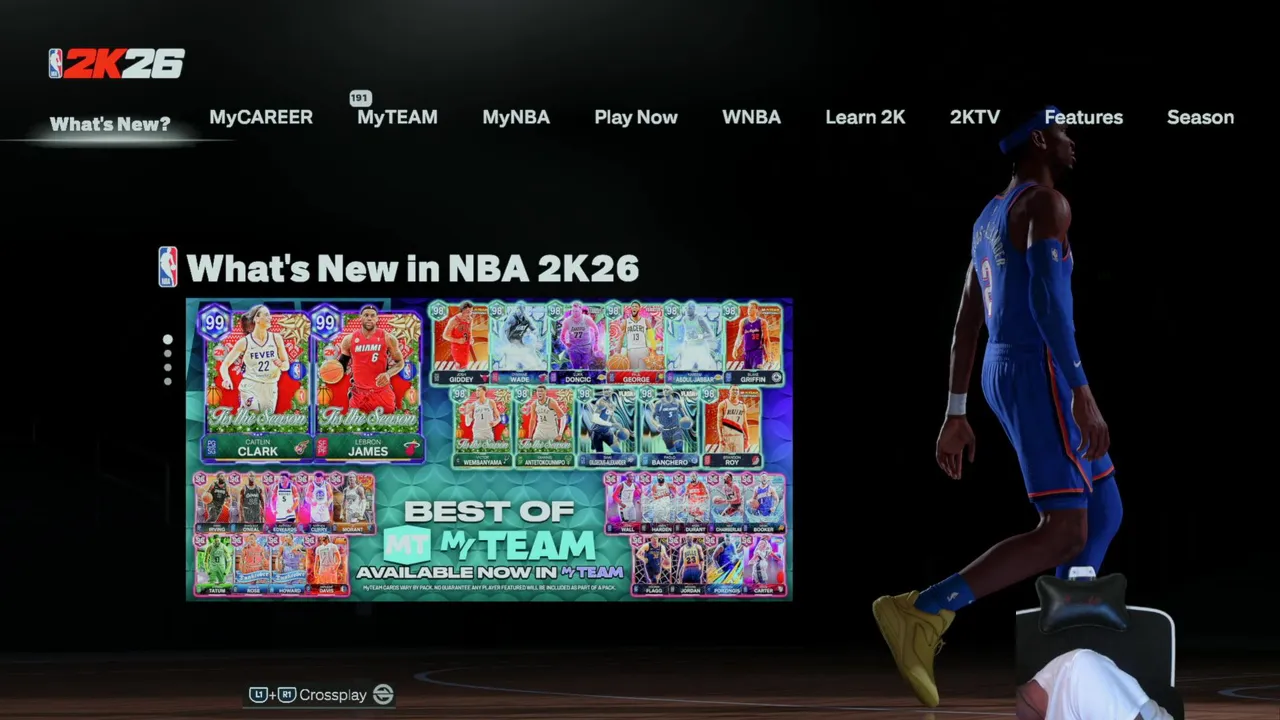Click the Best of MyTEAM banner title
Screen dimensions: 1280x720
[x=490, y=530]
